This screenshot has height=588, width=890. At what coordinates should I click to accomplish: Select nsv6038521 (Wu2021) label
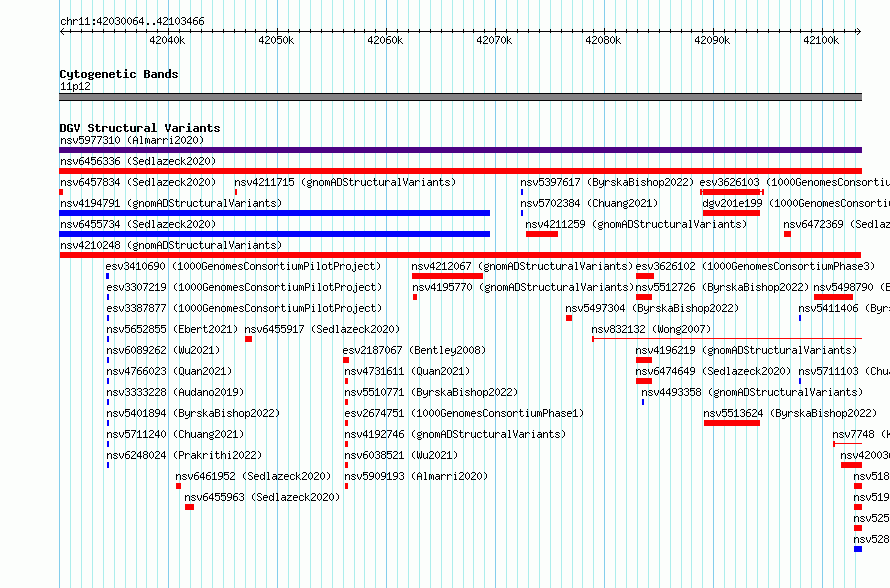click(401, 455)
